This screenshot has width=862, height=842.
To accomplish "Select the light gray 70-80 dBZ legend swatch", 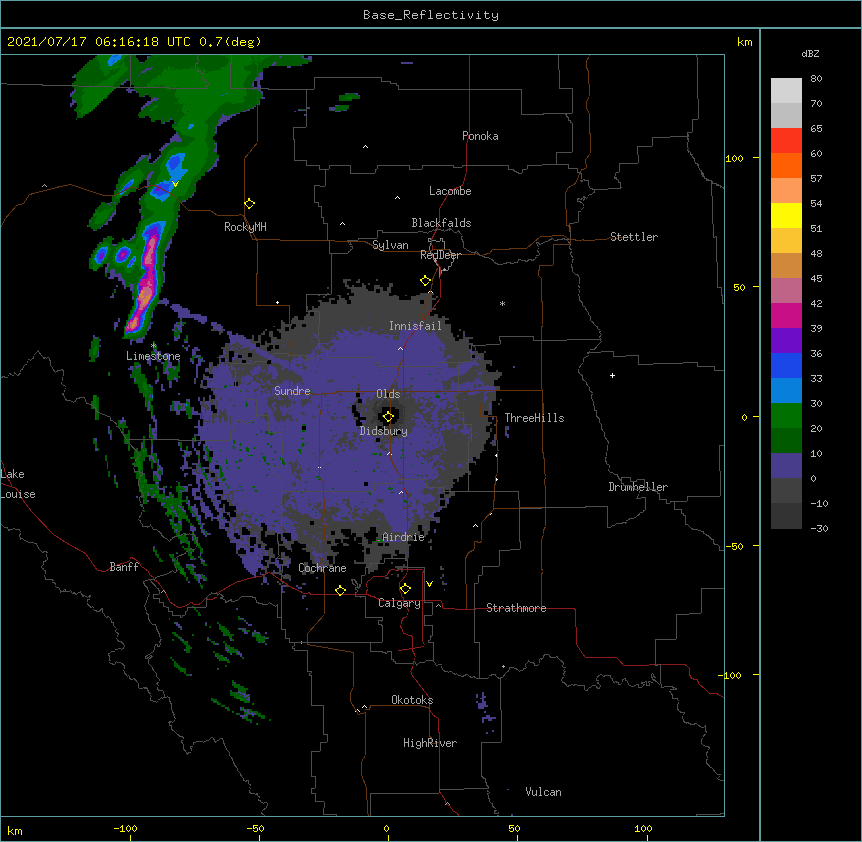I will pyautogui.click(x=786, y=91).
